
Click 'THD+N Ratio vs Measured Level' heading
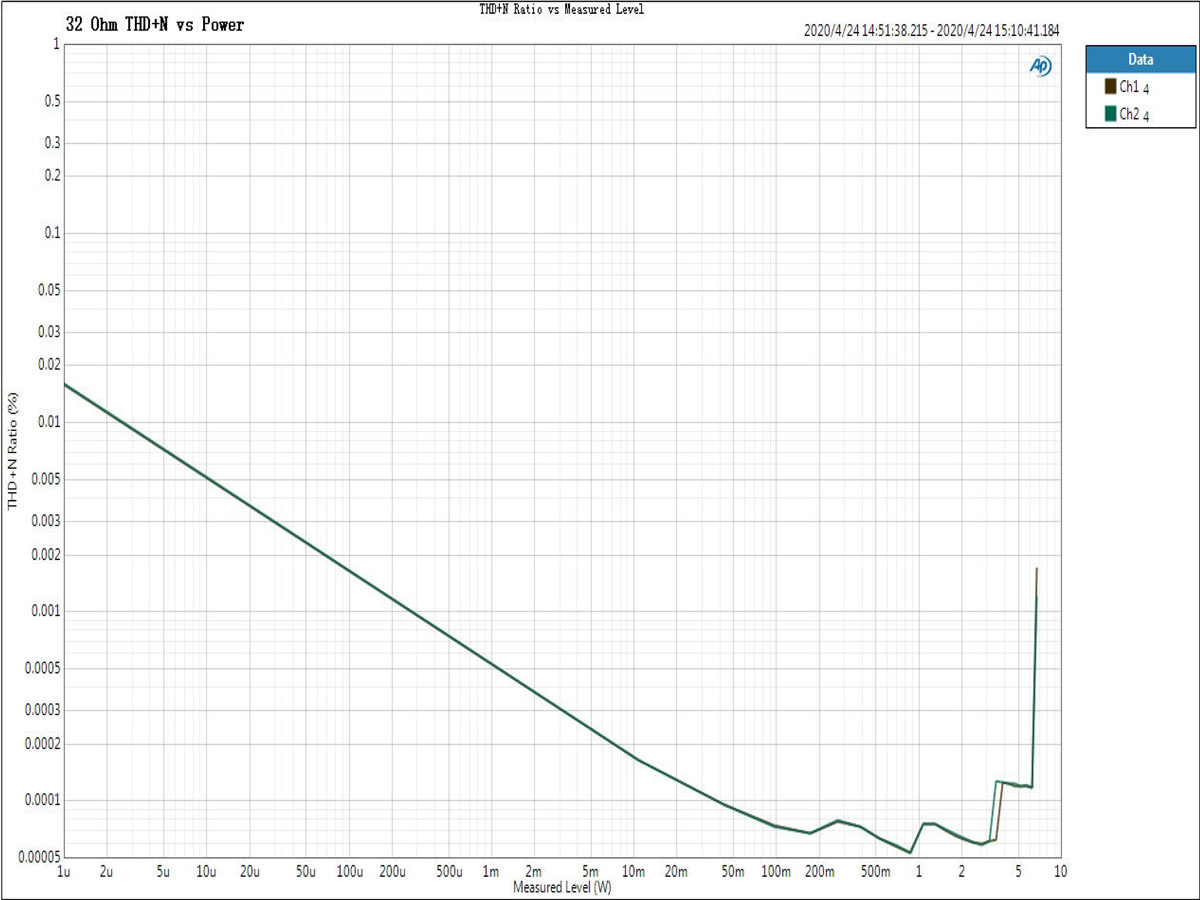(x=562, y=9)
